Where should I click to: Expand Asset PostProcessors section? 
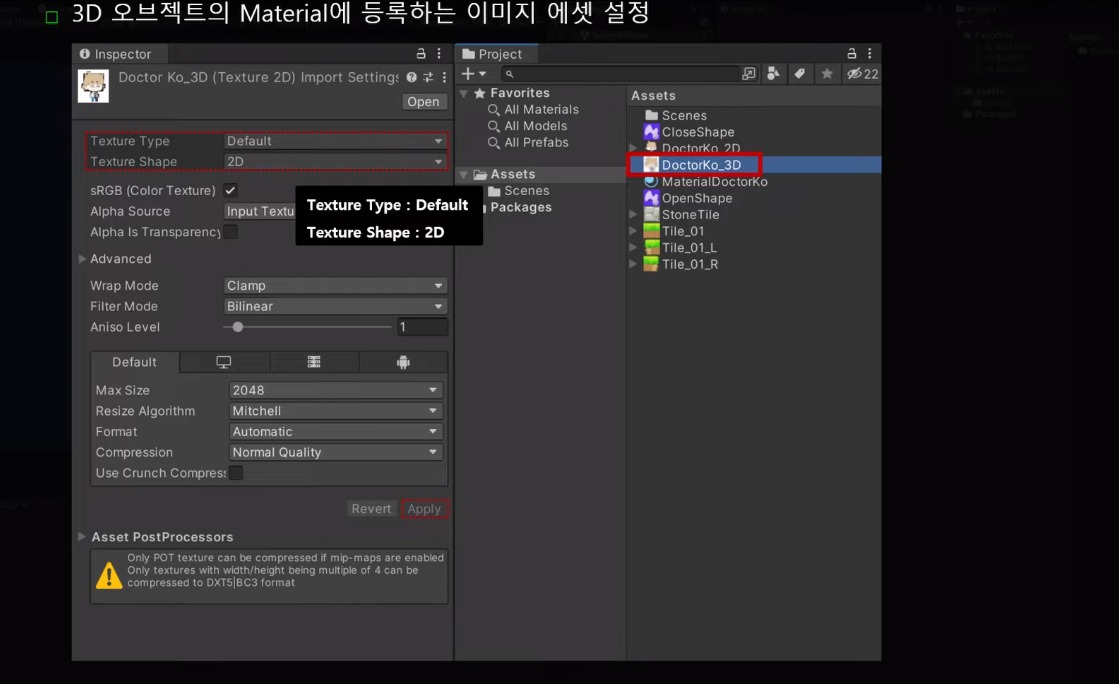[82, 536]
